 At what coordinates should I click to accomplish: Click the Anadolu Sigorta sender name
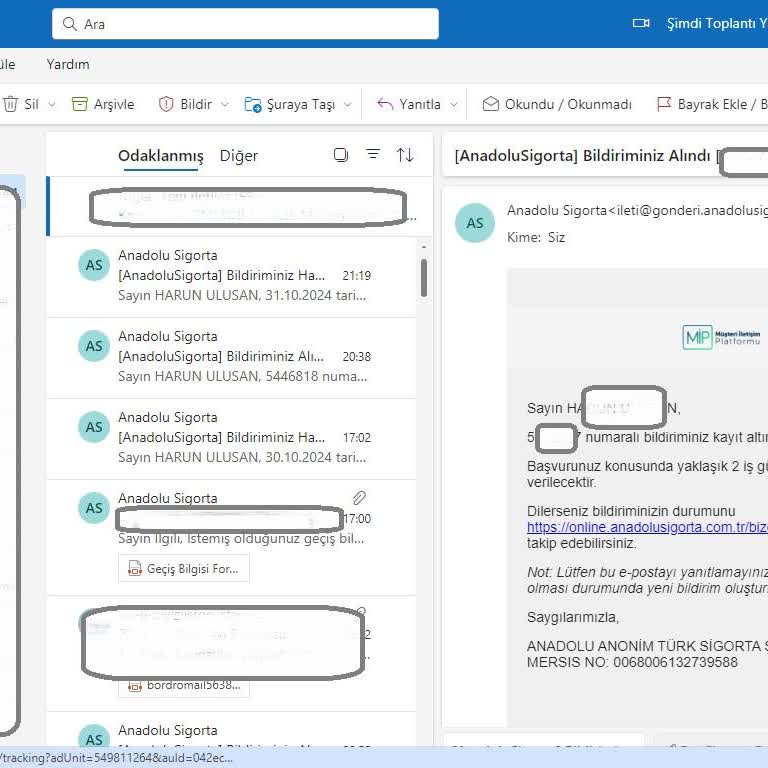pos(556,210)
